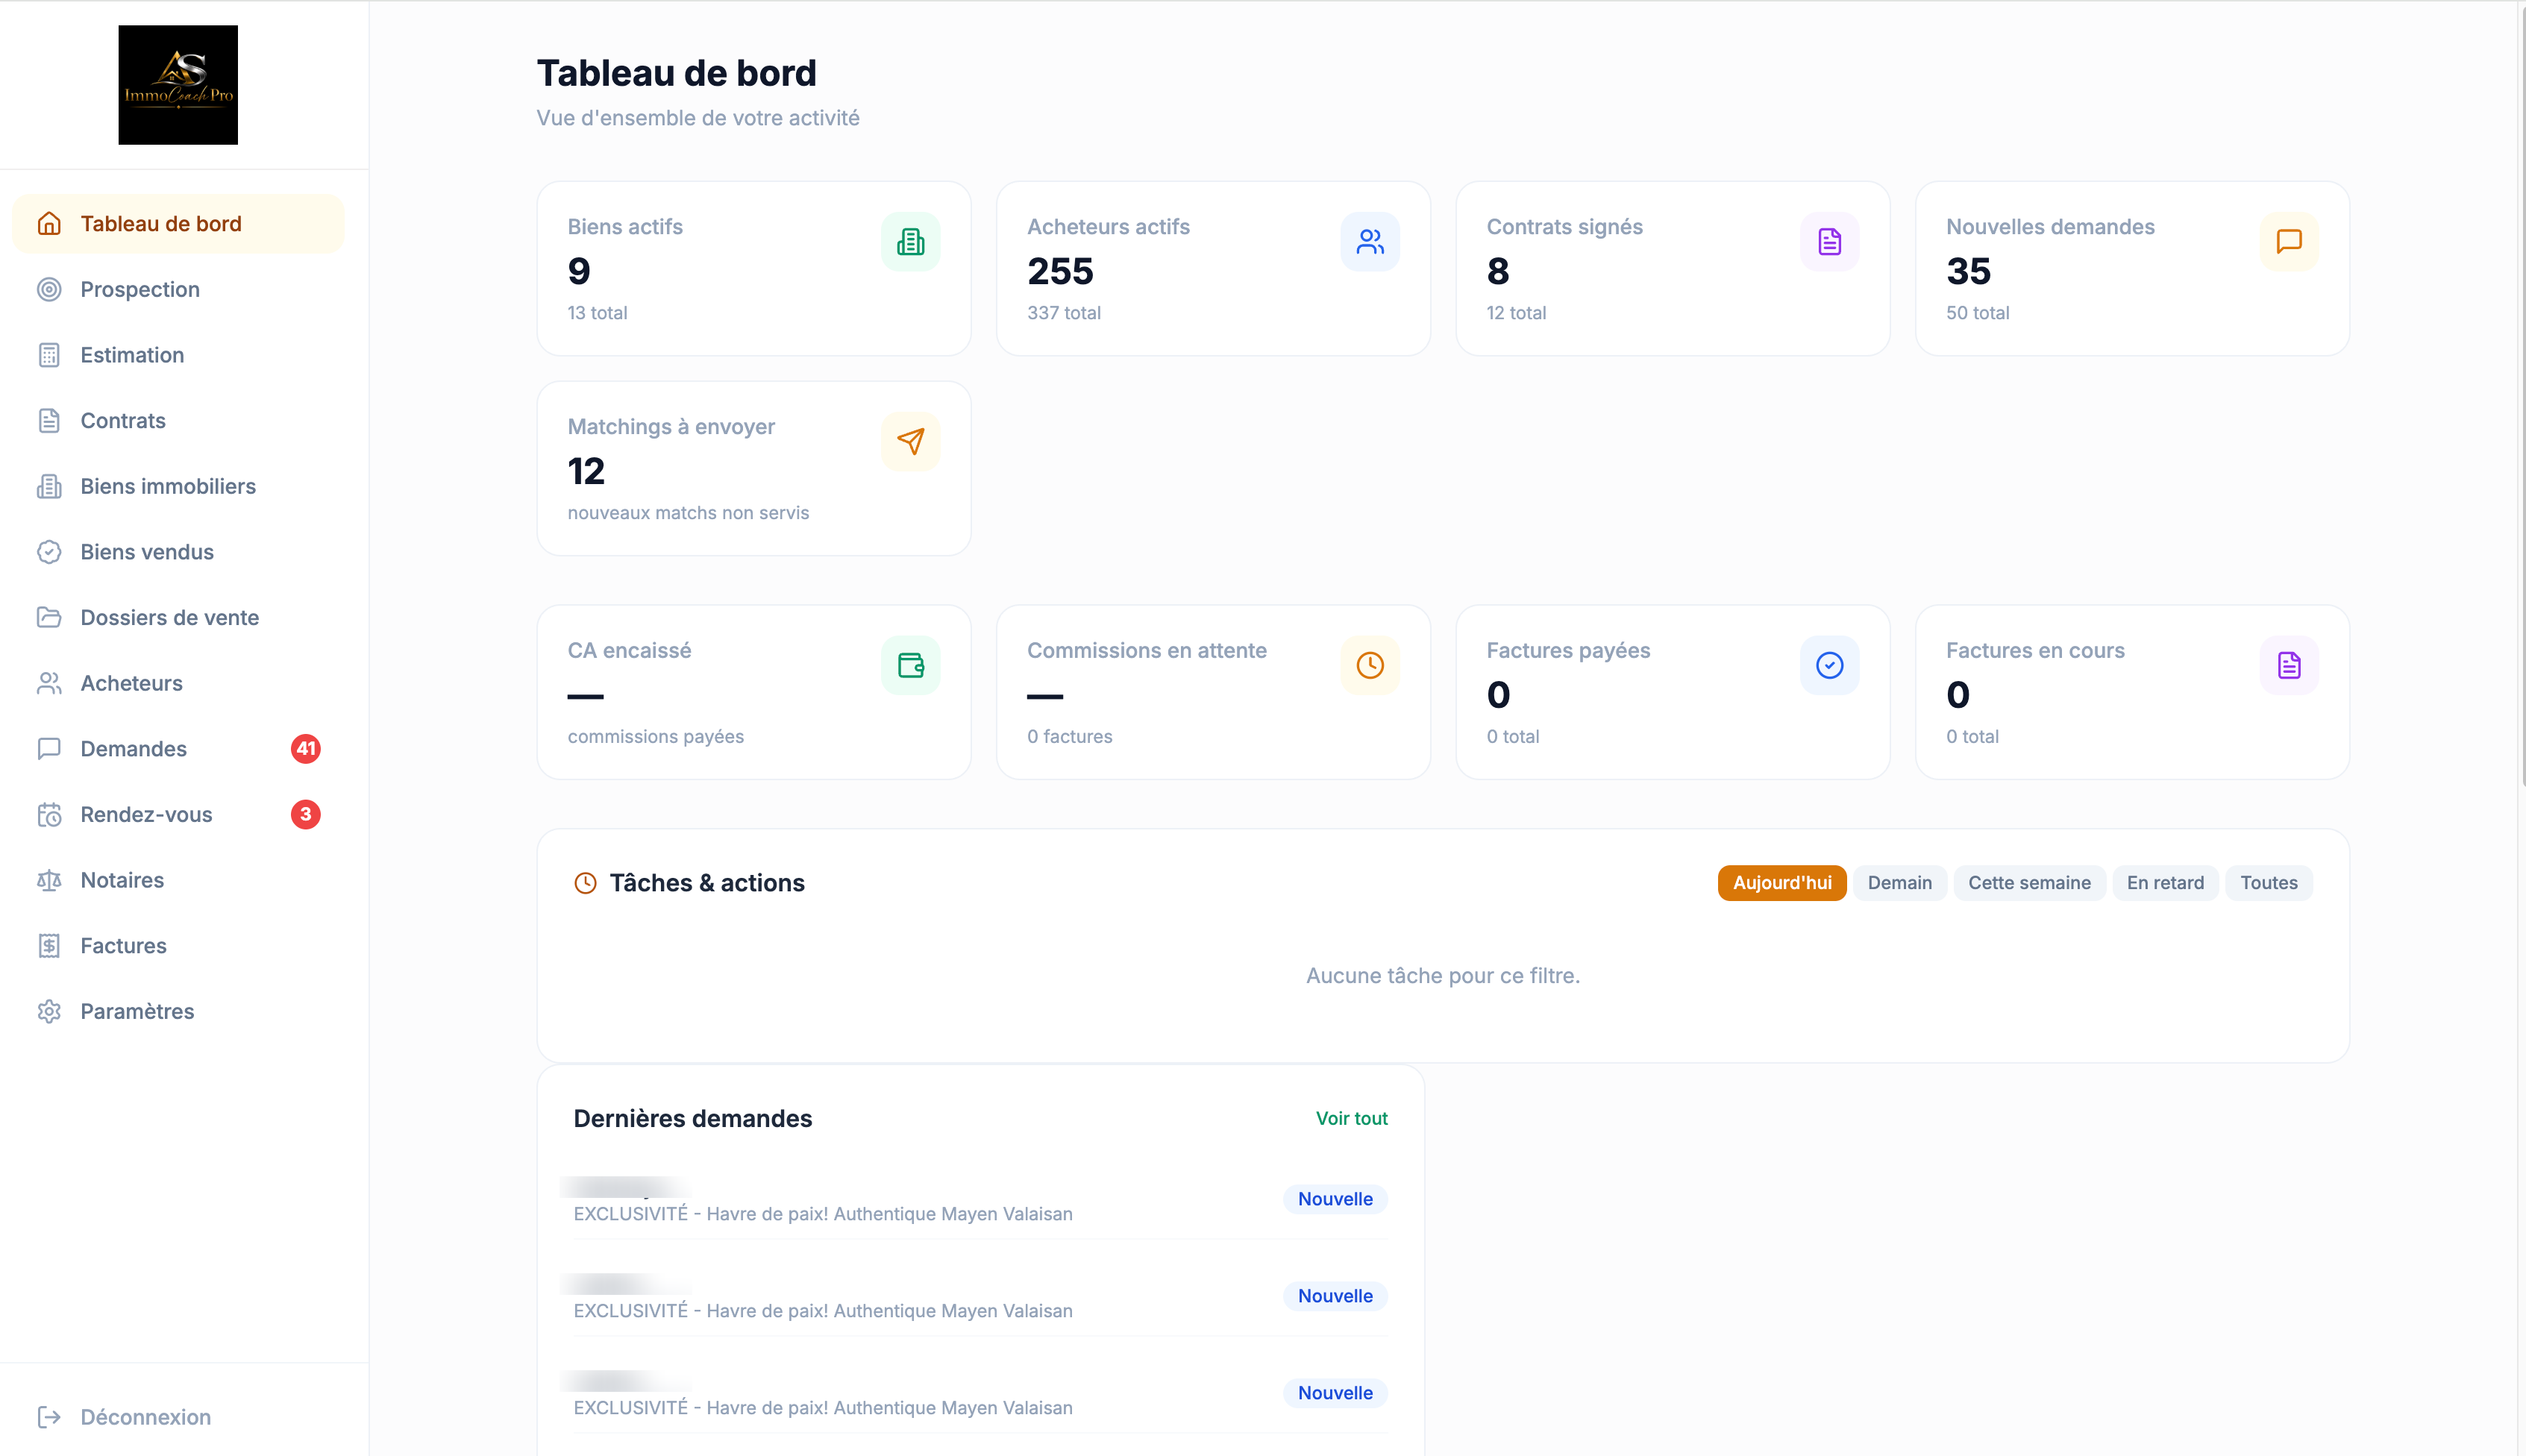Screen dimensions: 2526x1456
Task: Open Biens vendus page
Action: (x=178, y=552)
